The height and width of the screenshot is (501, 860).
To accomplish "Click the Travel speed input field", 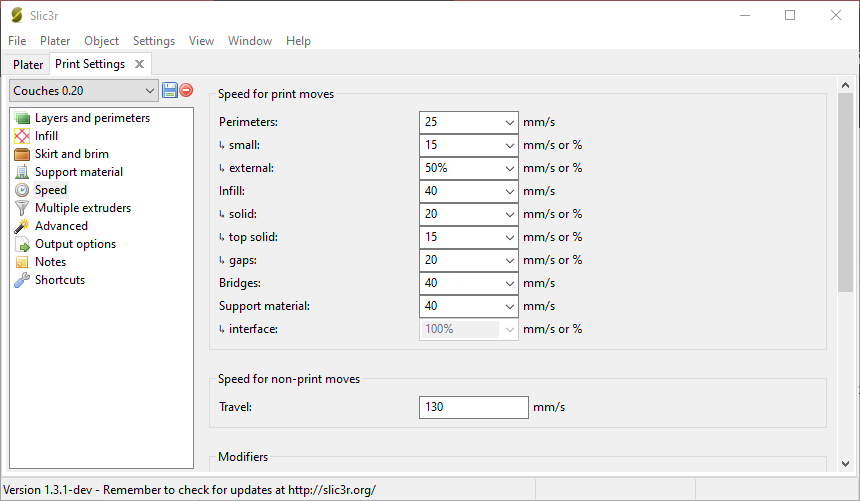I will click(474, 407).
